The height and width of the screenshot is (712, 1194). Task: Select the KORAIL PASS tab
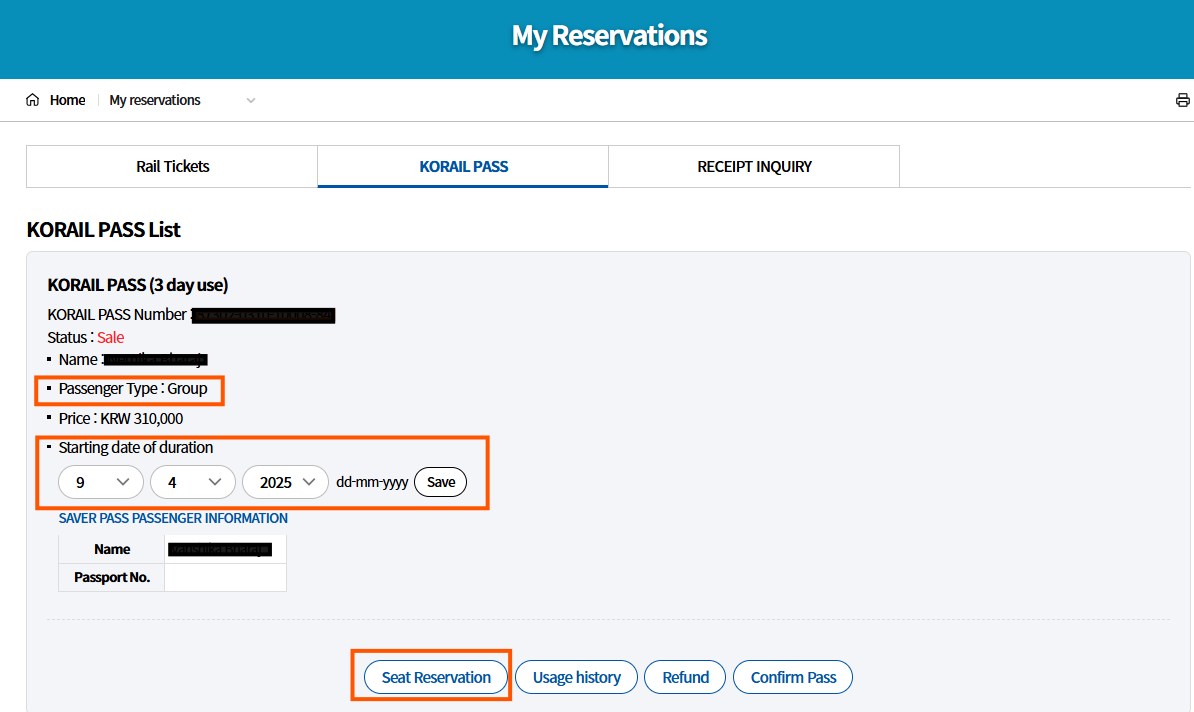click(x=462, y=166)
